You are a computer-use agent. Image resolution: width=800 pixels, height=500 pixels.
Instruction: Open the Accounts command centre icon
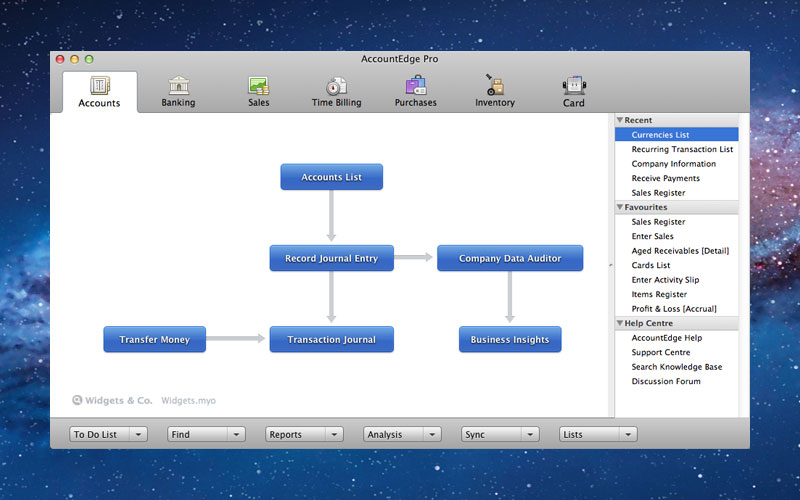tap(99, 85)
